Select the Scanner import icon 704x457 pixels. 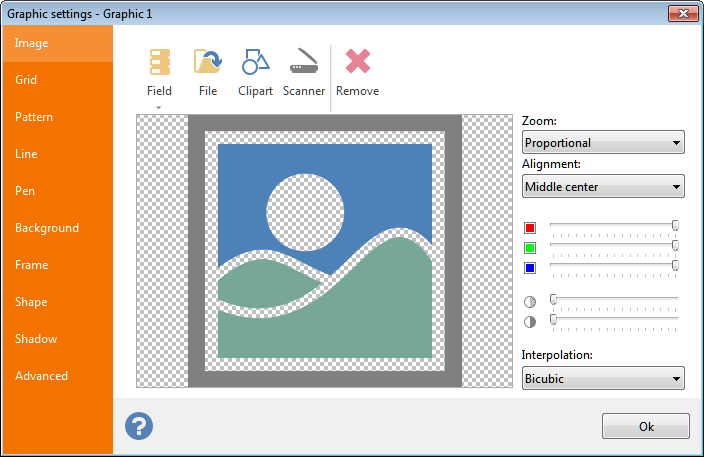[x=304, y=64]
